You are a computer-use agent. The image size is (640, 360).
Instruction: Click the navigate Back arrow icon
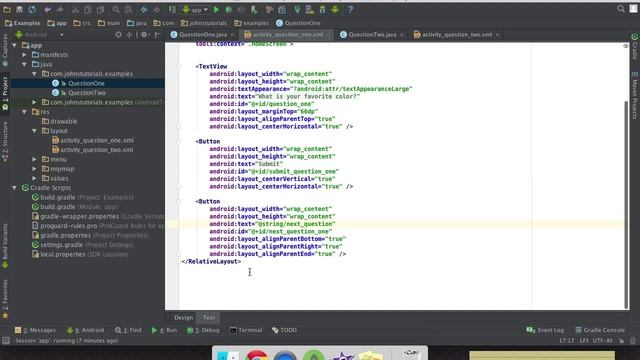point(144,9)
